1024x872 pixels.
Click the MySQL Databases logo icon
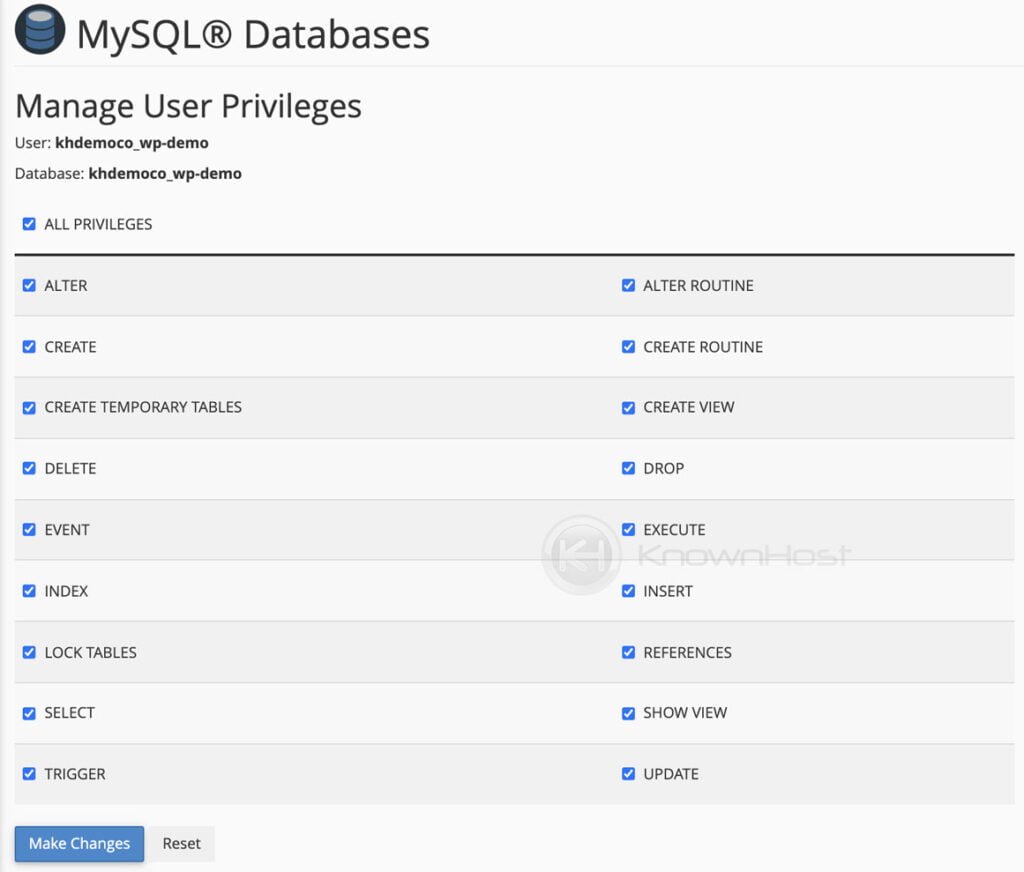point(40,29)
